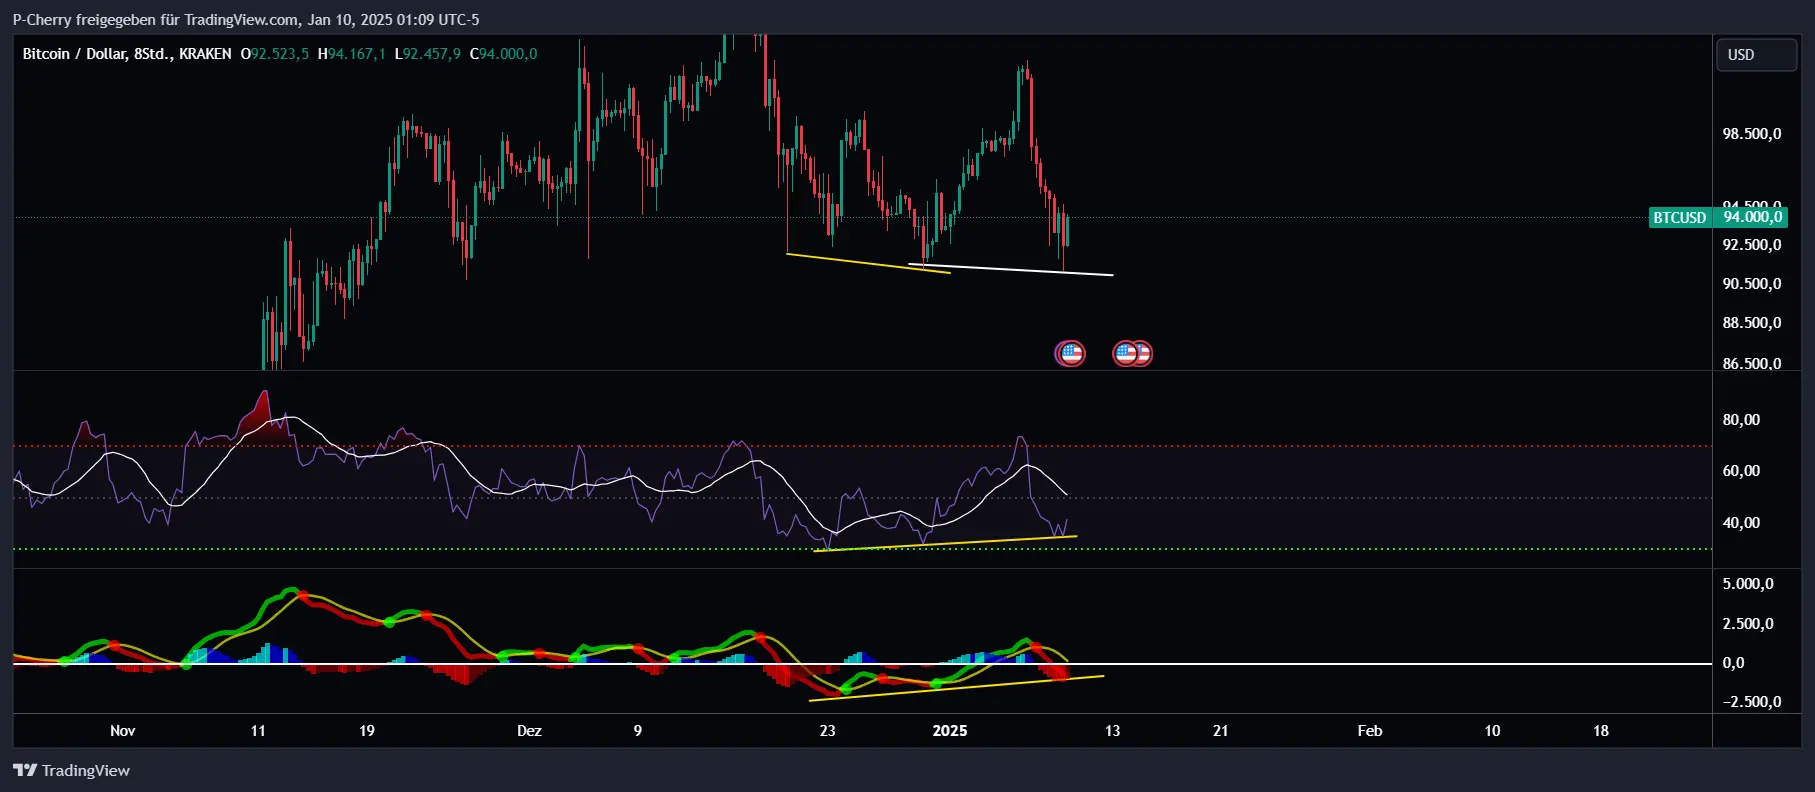Viewport: 1815px width, 792px height.
Task: Click the high value H94.167,1
Action: [x=351, y=54]
